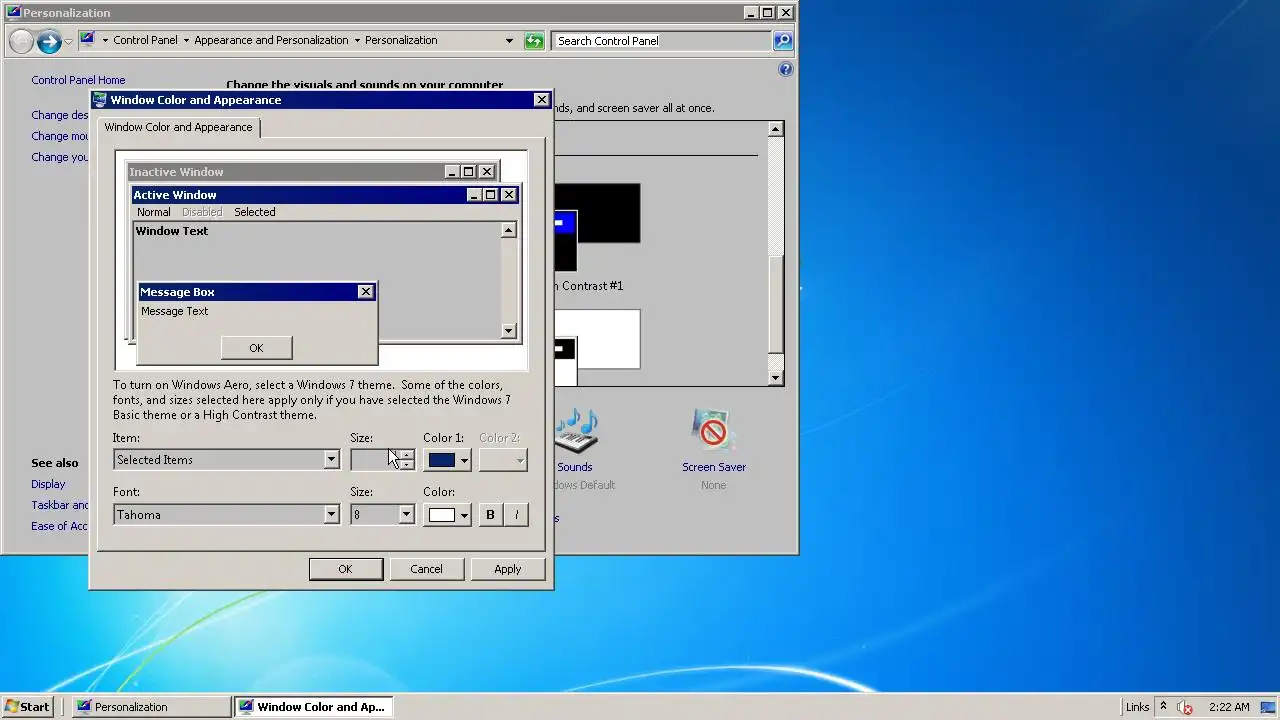1280x720 pixels.
Task: Click Appearance and Personalization breadcrumb
Action: pos(271,41)
